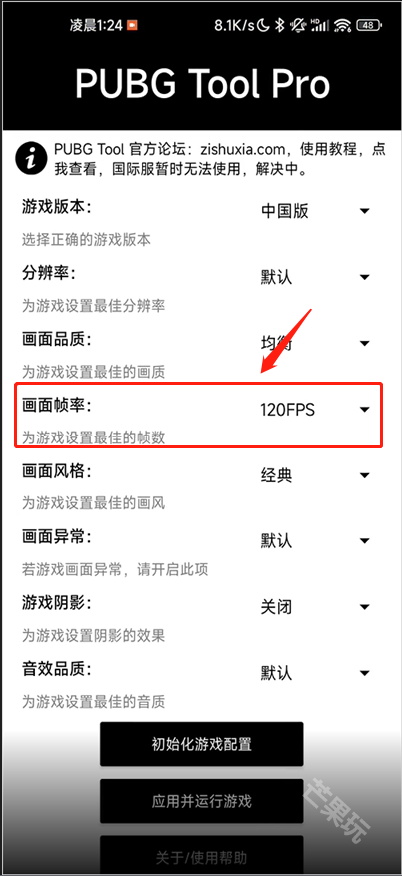This screenshot has width=402, height=876.
Task: Open the 画面帧率 dropdown showing 120FPS
Action: (315, 410)
